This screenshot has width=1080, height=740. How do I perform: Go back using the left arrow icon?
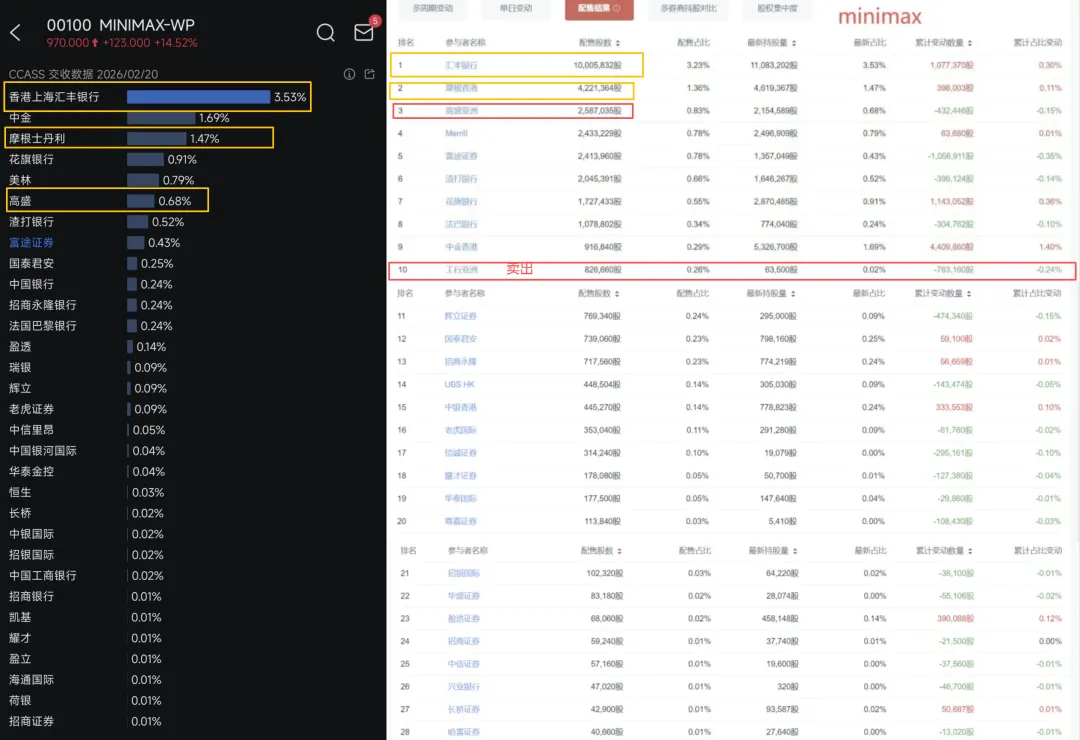[x=16, y=32]
